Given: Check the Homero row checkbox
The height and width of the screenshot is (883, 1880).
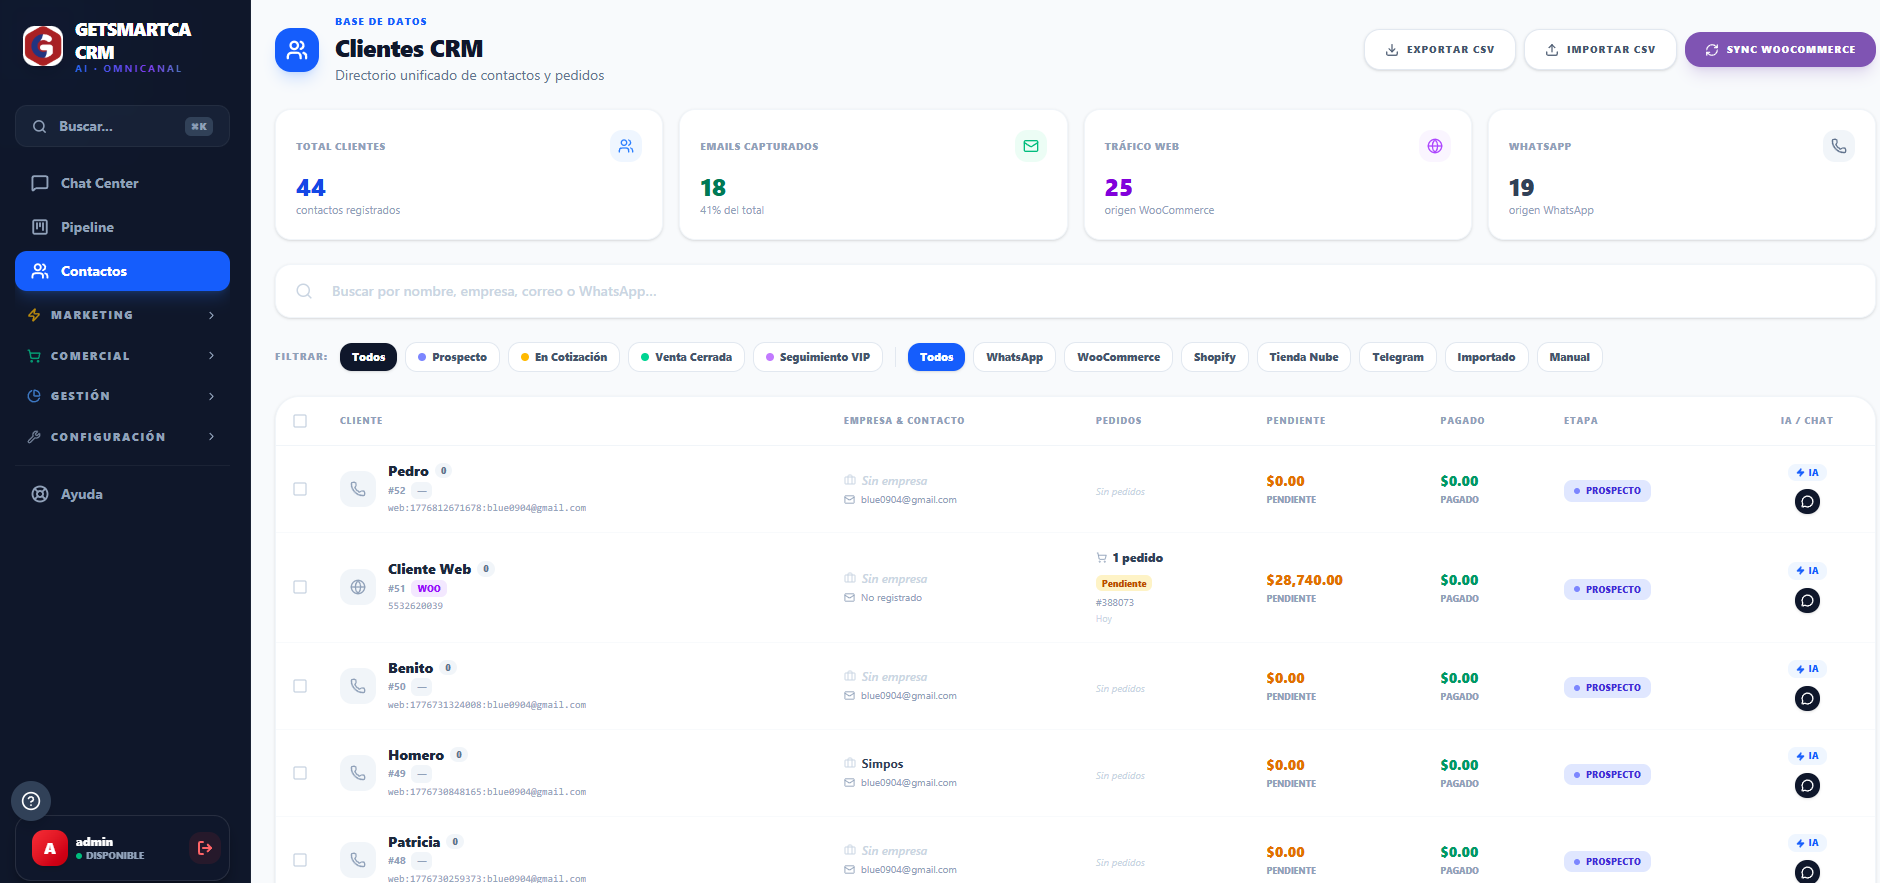Looking at the screenshot, I should pos(300,773).
